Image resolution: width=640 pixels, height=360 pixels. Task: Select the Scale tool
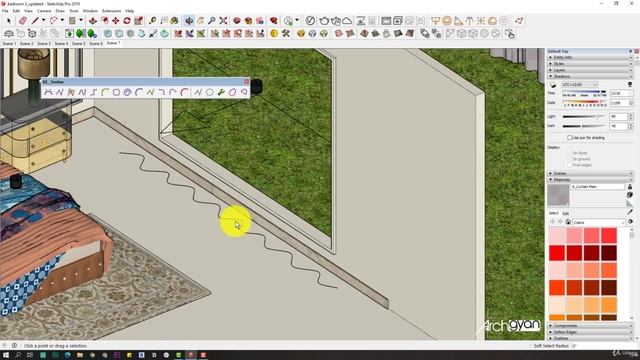click(x=138, y=20)
